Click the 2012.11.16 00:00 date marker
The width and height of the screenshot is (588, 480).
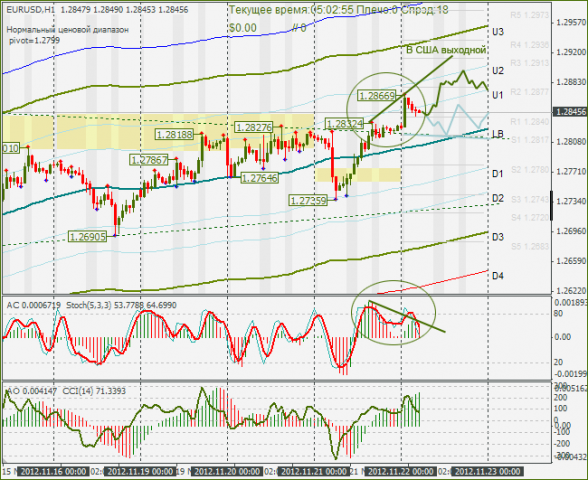tap(54, 471)
